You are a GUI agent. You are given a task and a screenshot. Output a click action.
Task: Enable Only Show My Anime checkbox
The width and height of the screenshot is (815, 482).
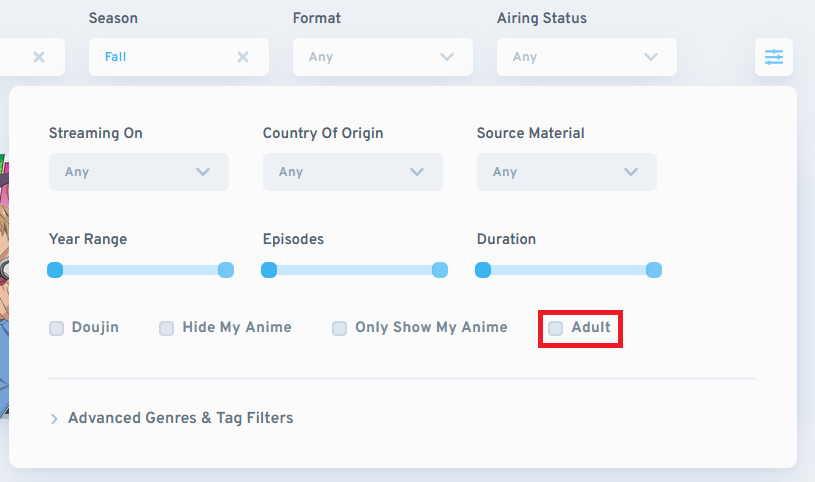(x=339, y=328)
